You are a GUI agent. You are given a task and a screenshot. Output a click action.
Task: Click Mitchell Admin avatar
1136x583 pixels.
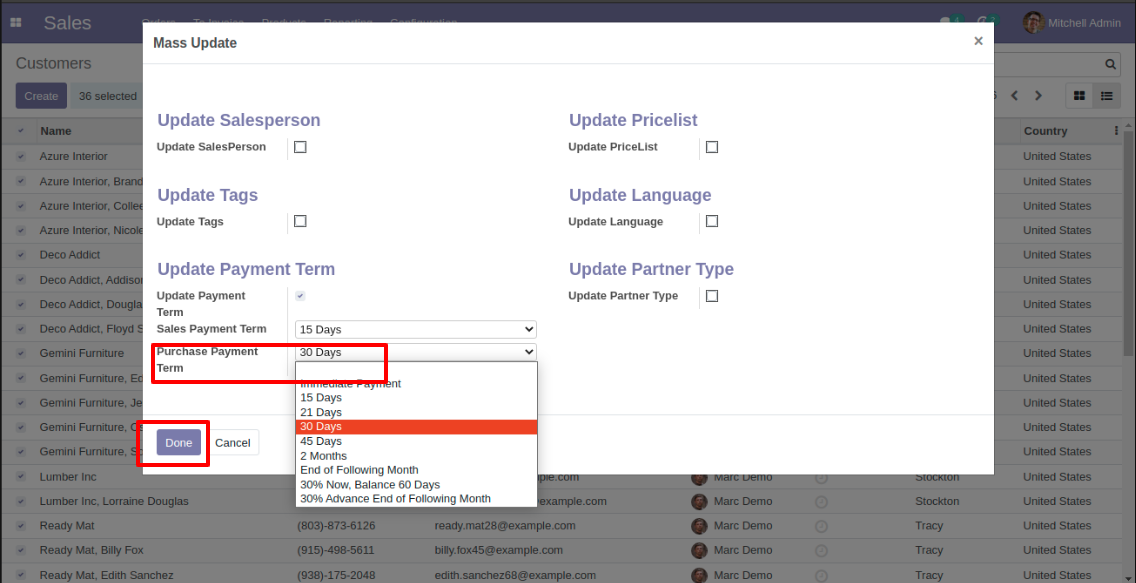click(1033, 23)
